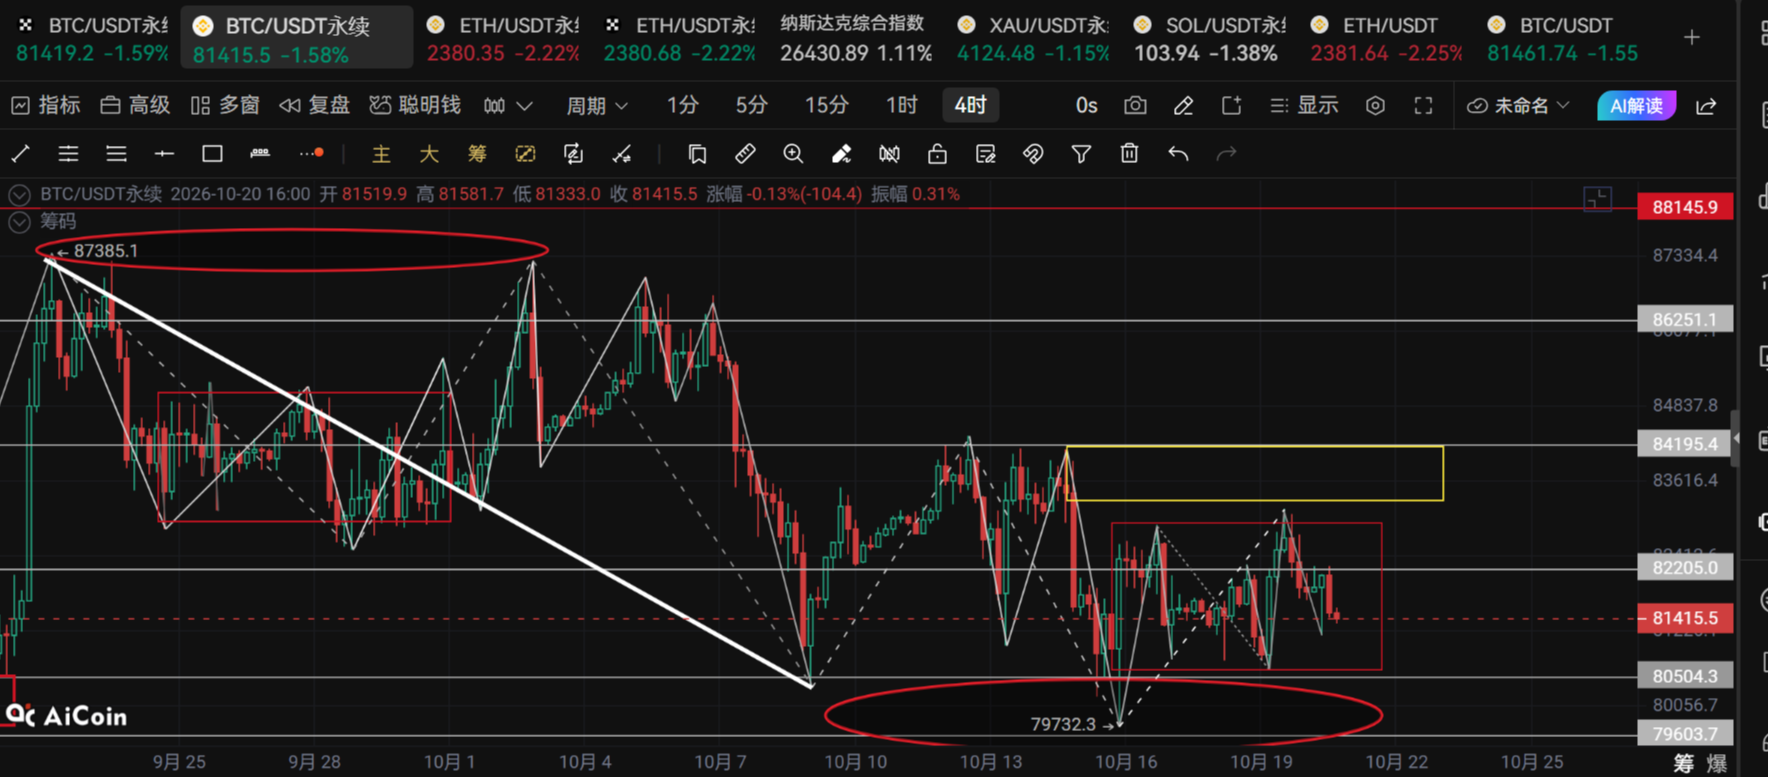1768x777 pixels.
Task: Open the 复盘 replay mode
Action: (x=314, y=106)
